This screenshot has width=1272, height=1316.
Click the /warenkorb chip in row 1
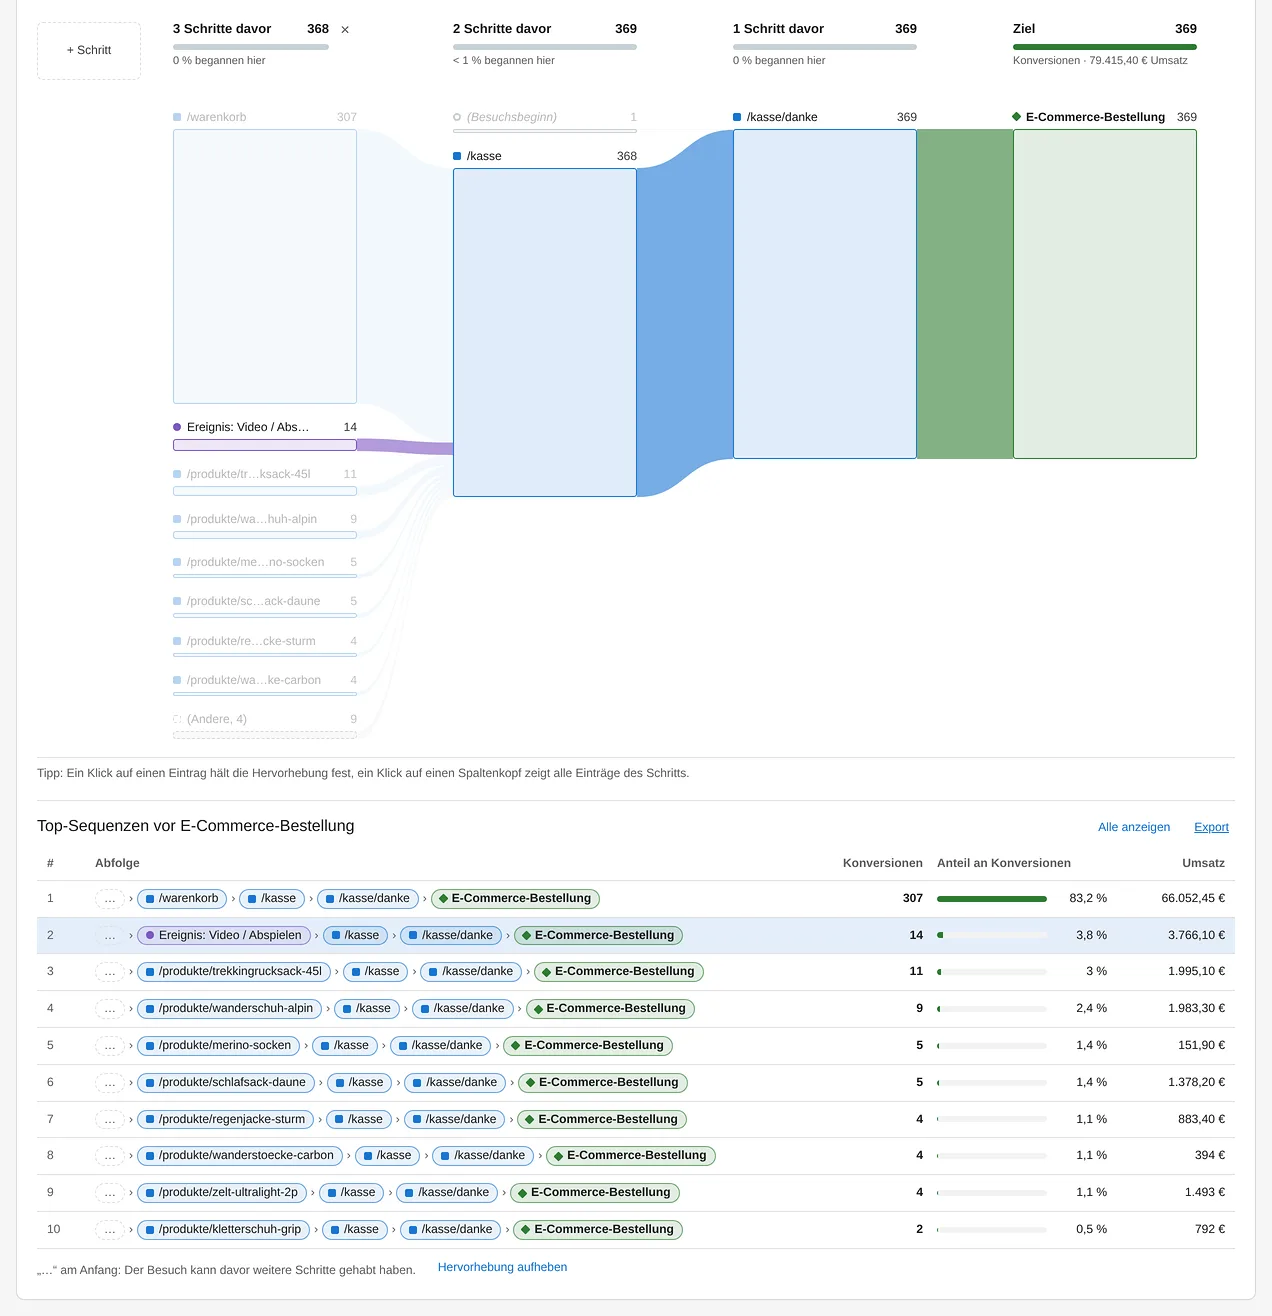182,899
